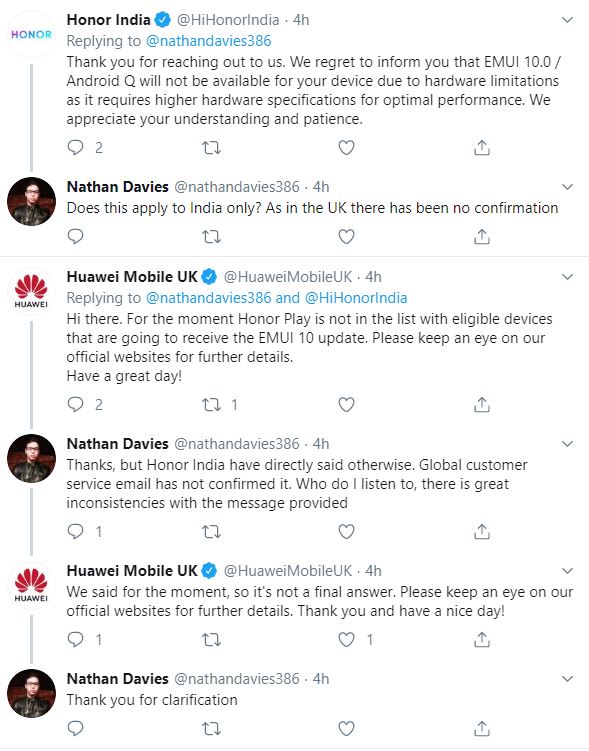Expand options menu on first Huawei Mobile UK tweet
This screenshot has height=751, width=589.
(567, 277)
